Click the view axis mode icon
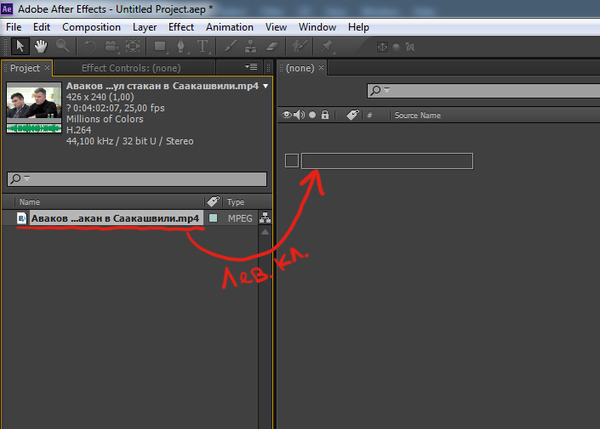The height and width of the screenshot is (429, 600). coord(410,47)
